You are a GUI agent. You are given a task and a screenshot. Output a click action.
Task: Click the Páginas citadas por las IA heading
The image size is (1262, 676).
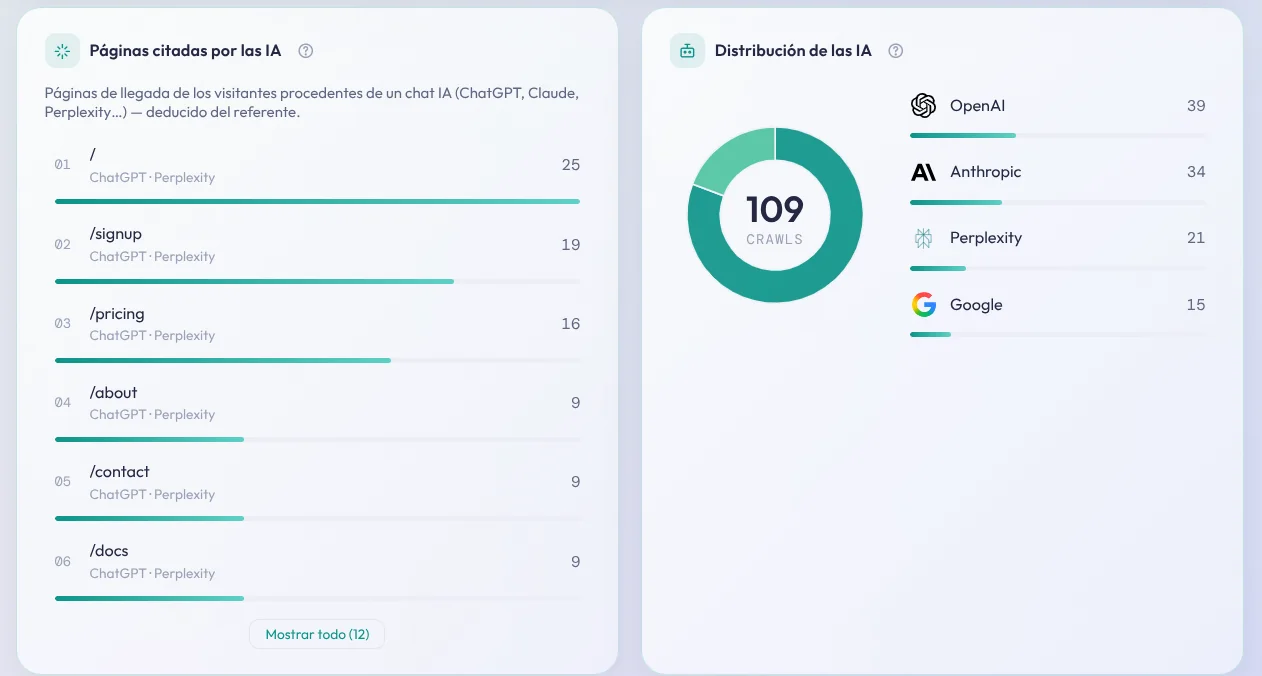186,51
